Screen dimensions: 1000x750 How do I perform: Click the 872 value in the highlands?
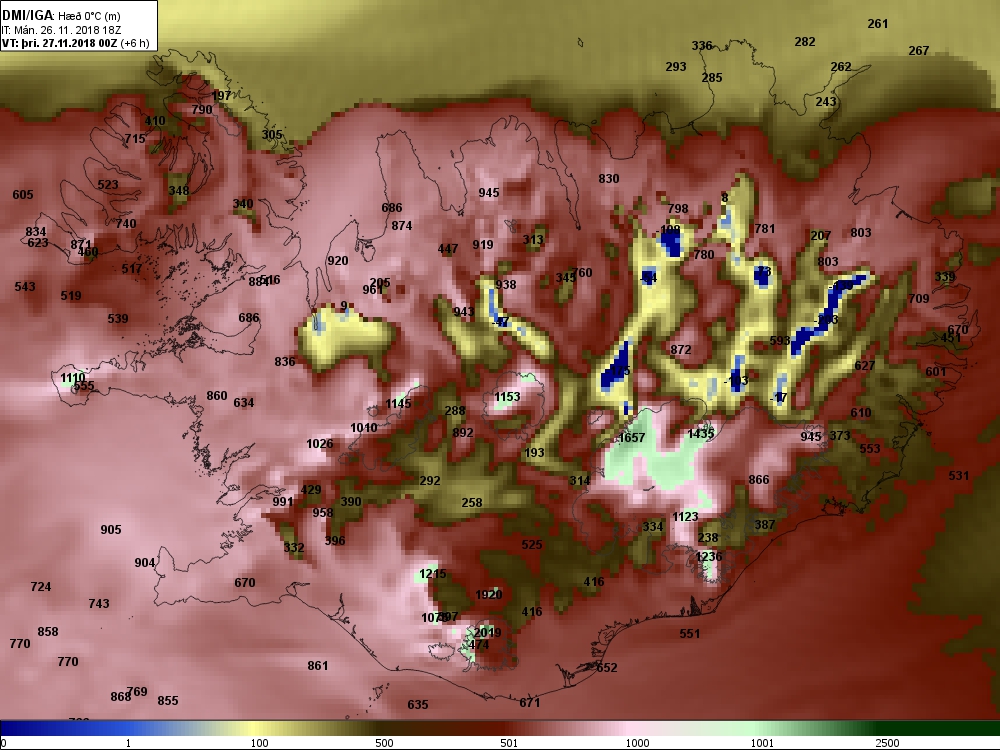680,350
